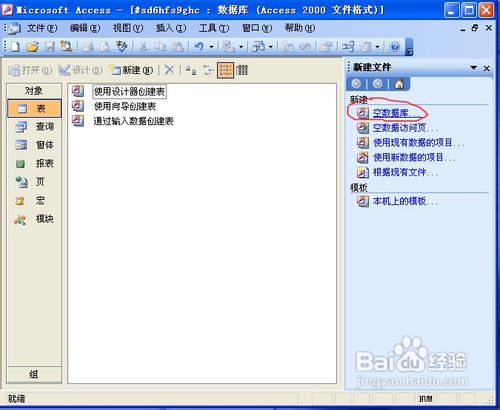Screen dimensions: 500x410
Task: Open the 文件(F) menu
Action: tap(42, 28)
